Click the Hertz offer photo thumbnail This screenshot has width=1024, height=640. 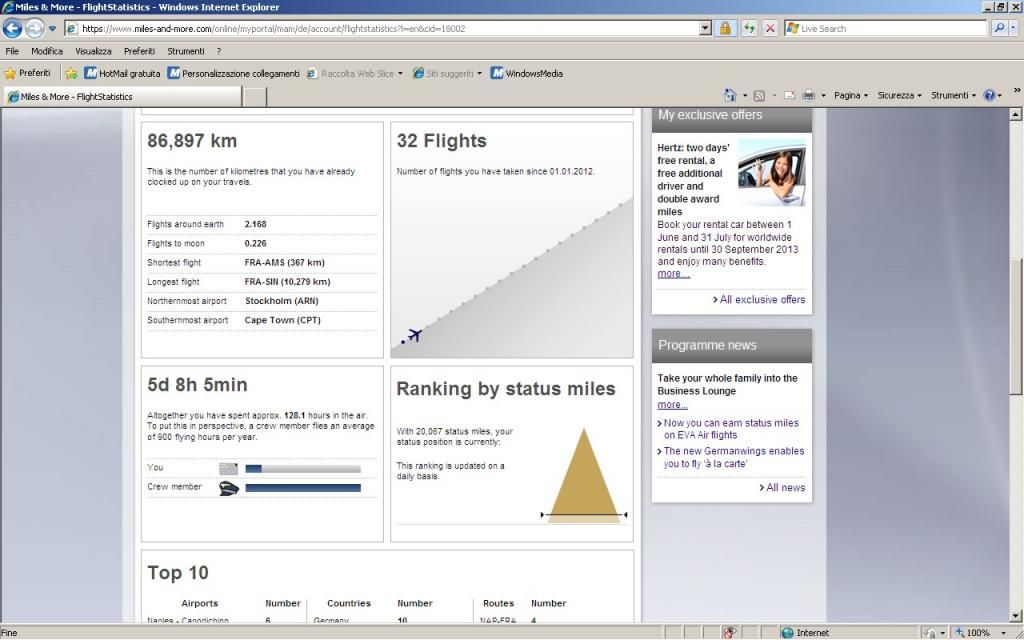point(771,172)
